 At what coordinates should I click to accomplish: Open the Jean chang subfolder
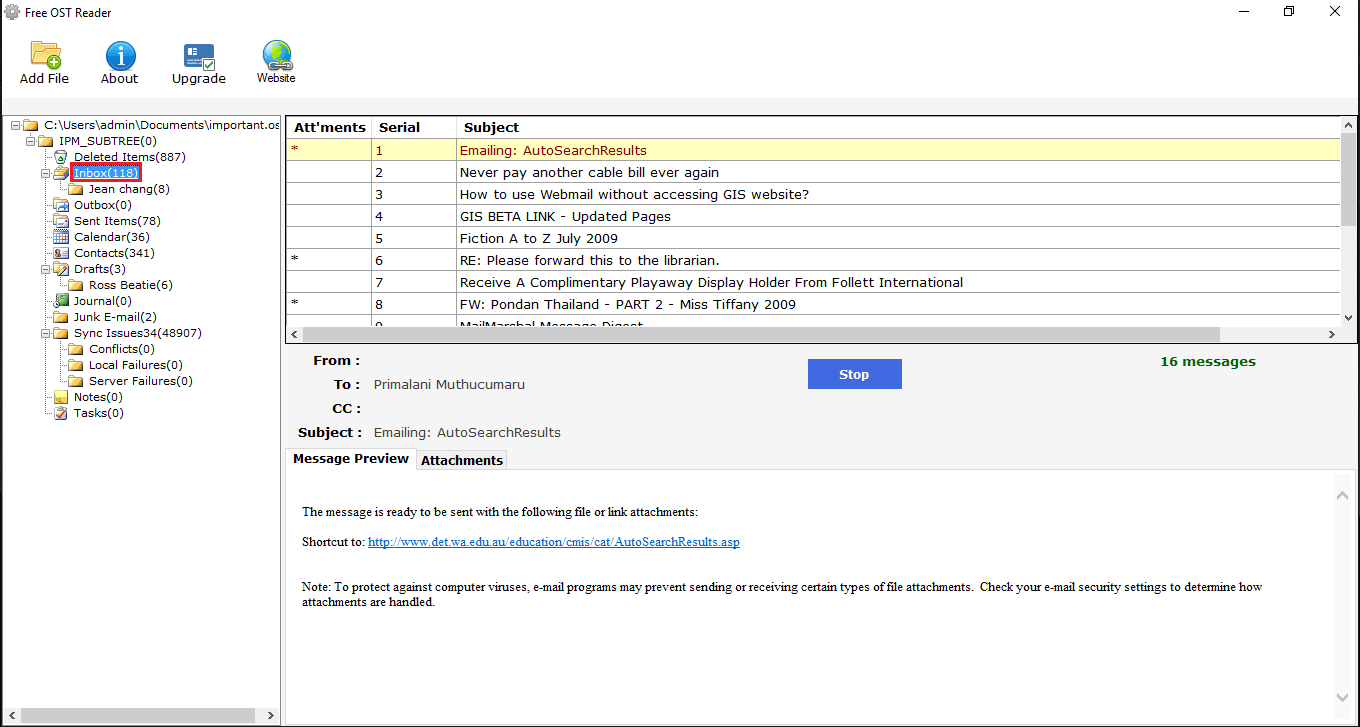(128, 189)
